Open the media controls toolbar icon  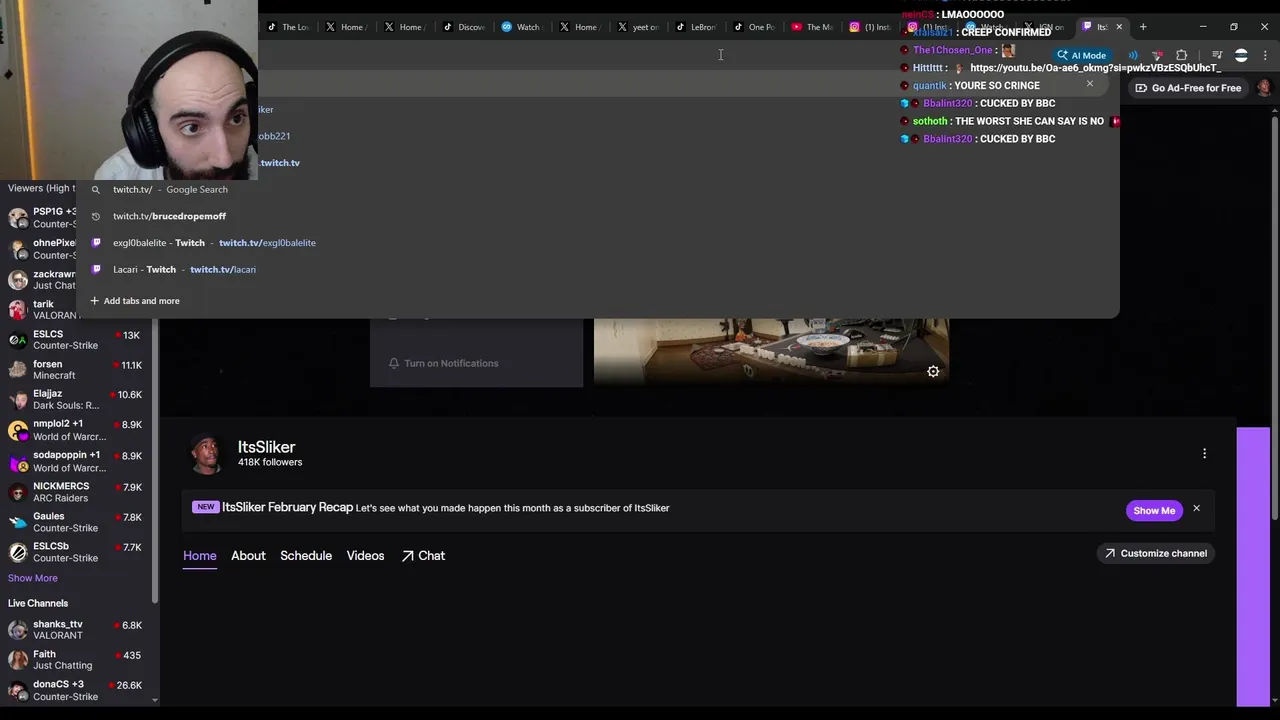(x=1217, y=56)
